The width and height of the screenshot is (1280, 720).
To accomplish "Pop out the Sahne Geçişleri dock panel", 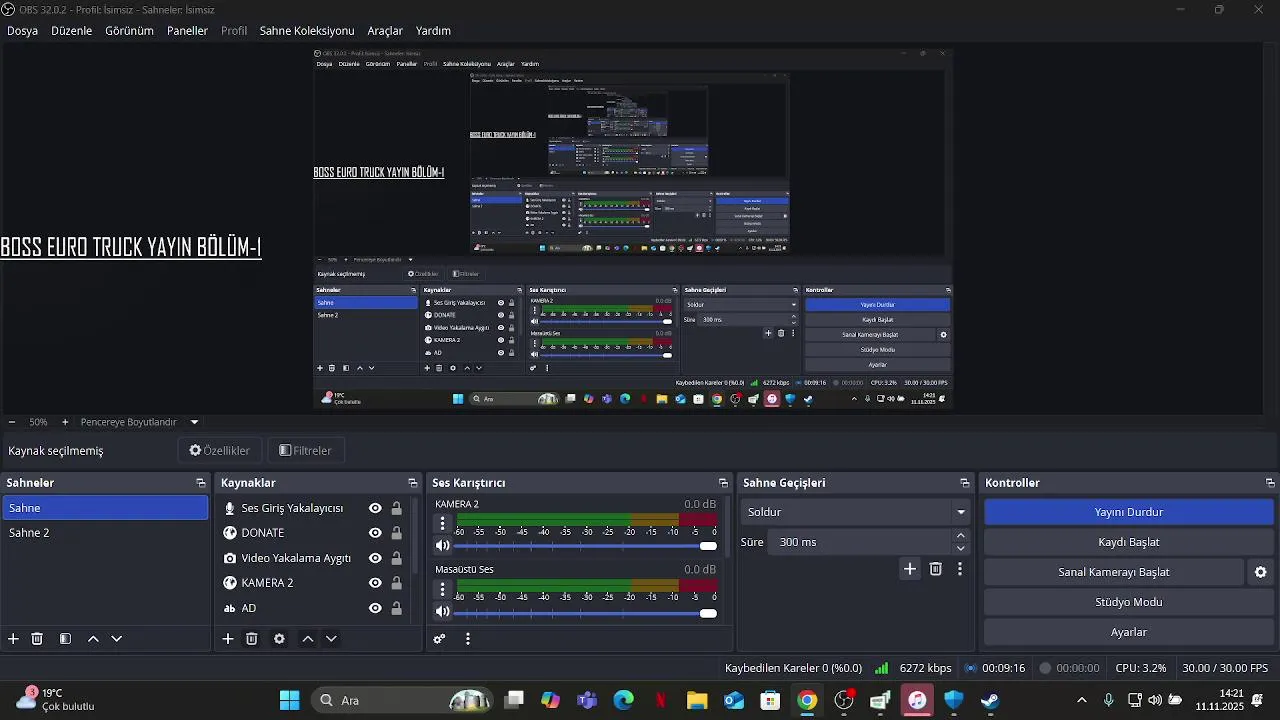I will click(965, 483).
